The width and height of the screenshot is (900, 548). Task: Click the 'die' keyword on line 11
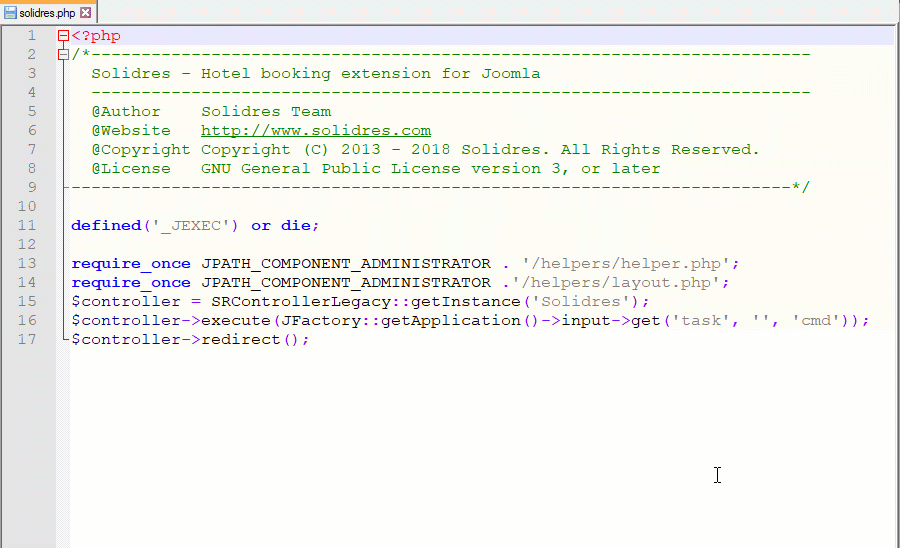click(x=296, y=225)
